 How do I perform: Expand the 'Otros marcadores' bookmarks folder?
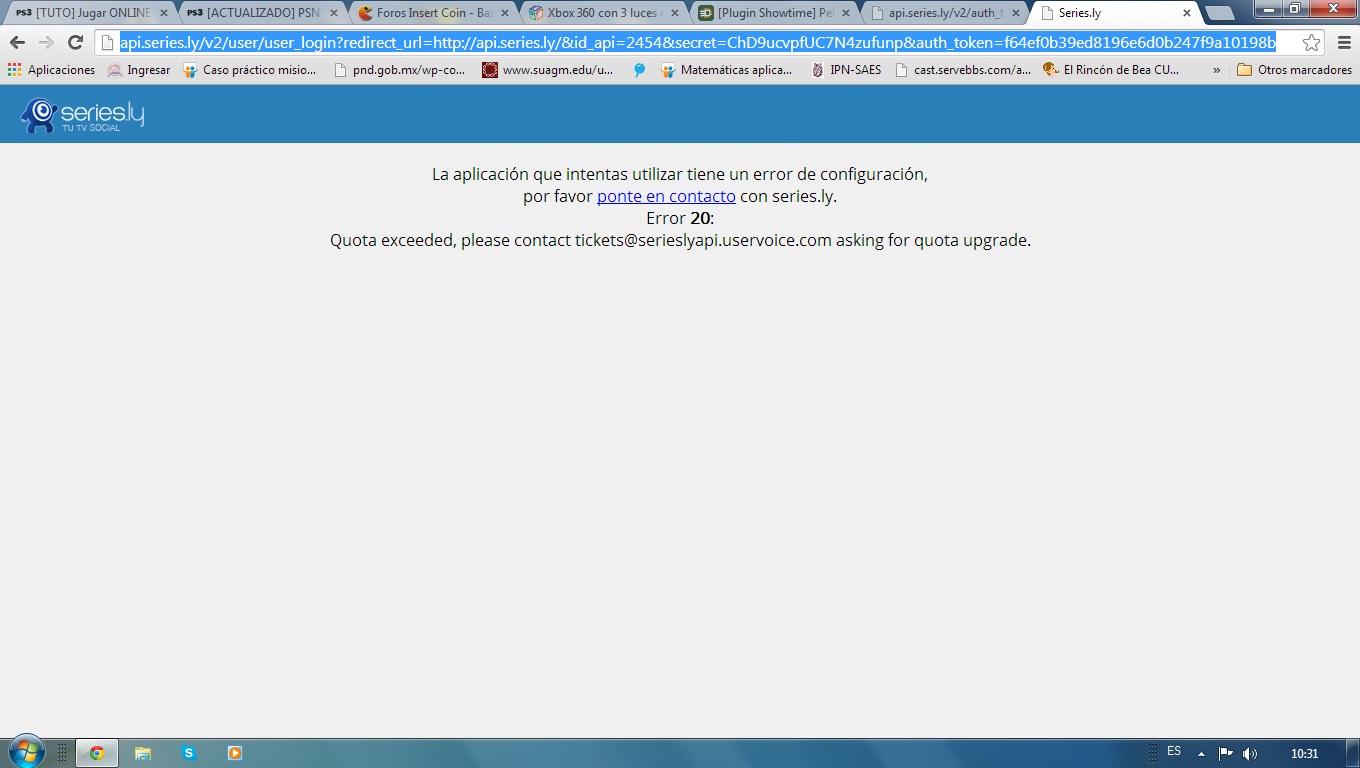pos(1294,70)
